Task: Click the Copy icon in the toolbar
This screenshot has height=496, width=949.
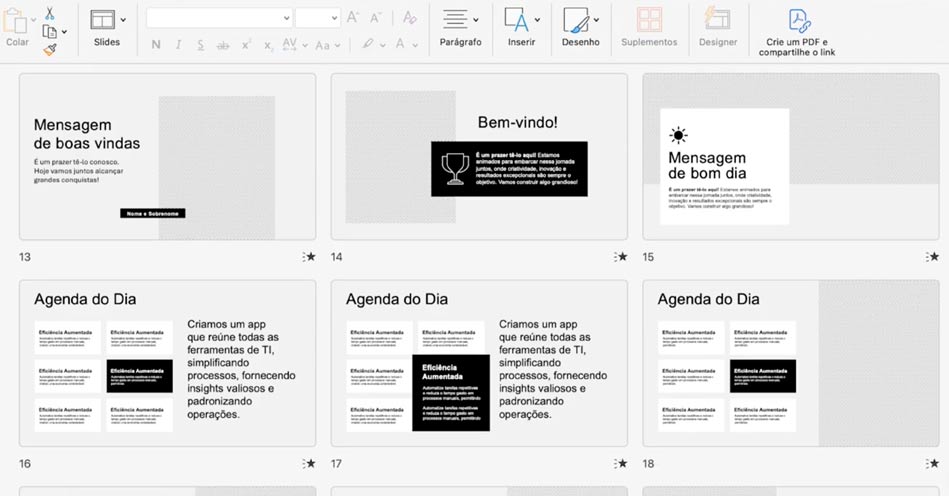Action: [x=49, y=32]
